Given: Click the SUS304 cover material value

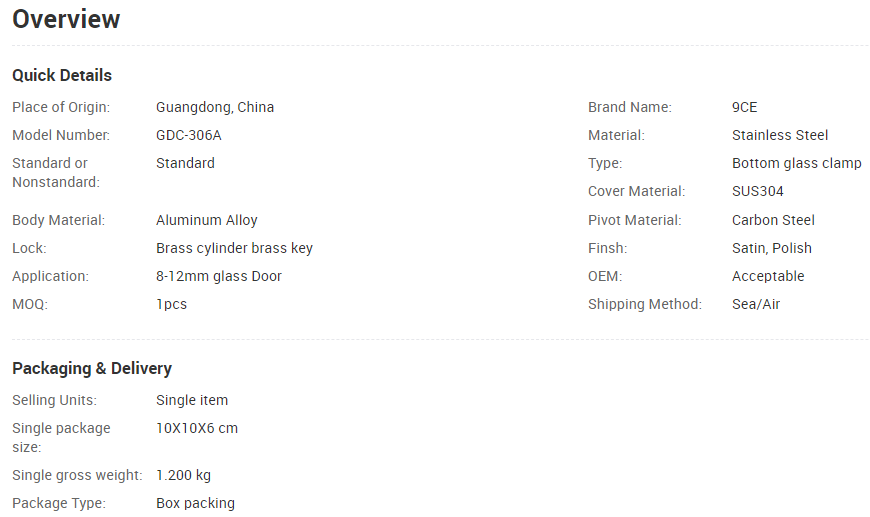Looking at the screenshot, I should click(x=757, y=191).
